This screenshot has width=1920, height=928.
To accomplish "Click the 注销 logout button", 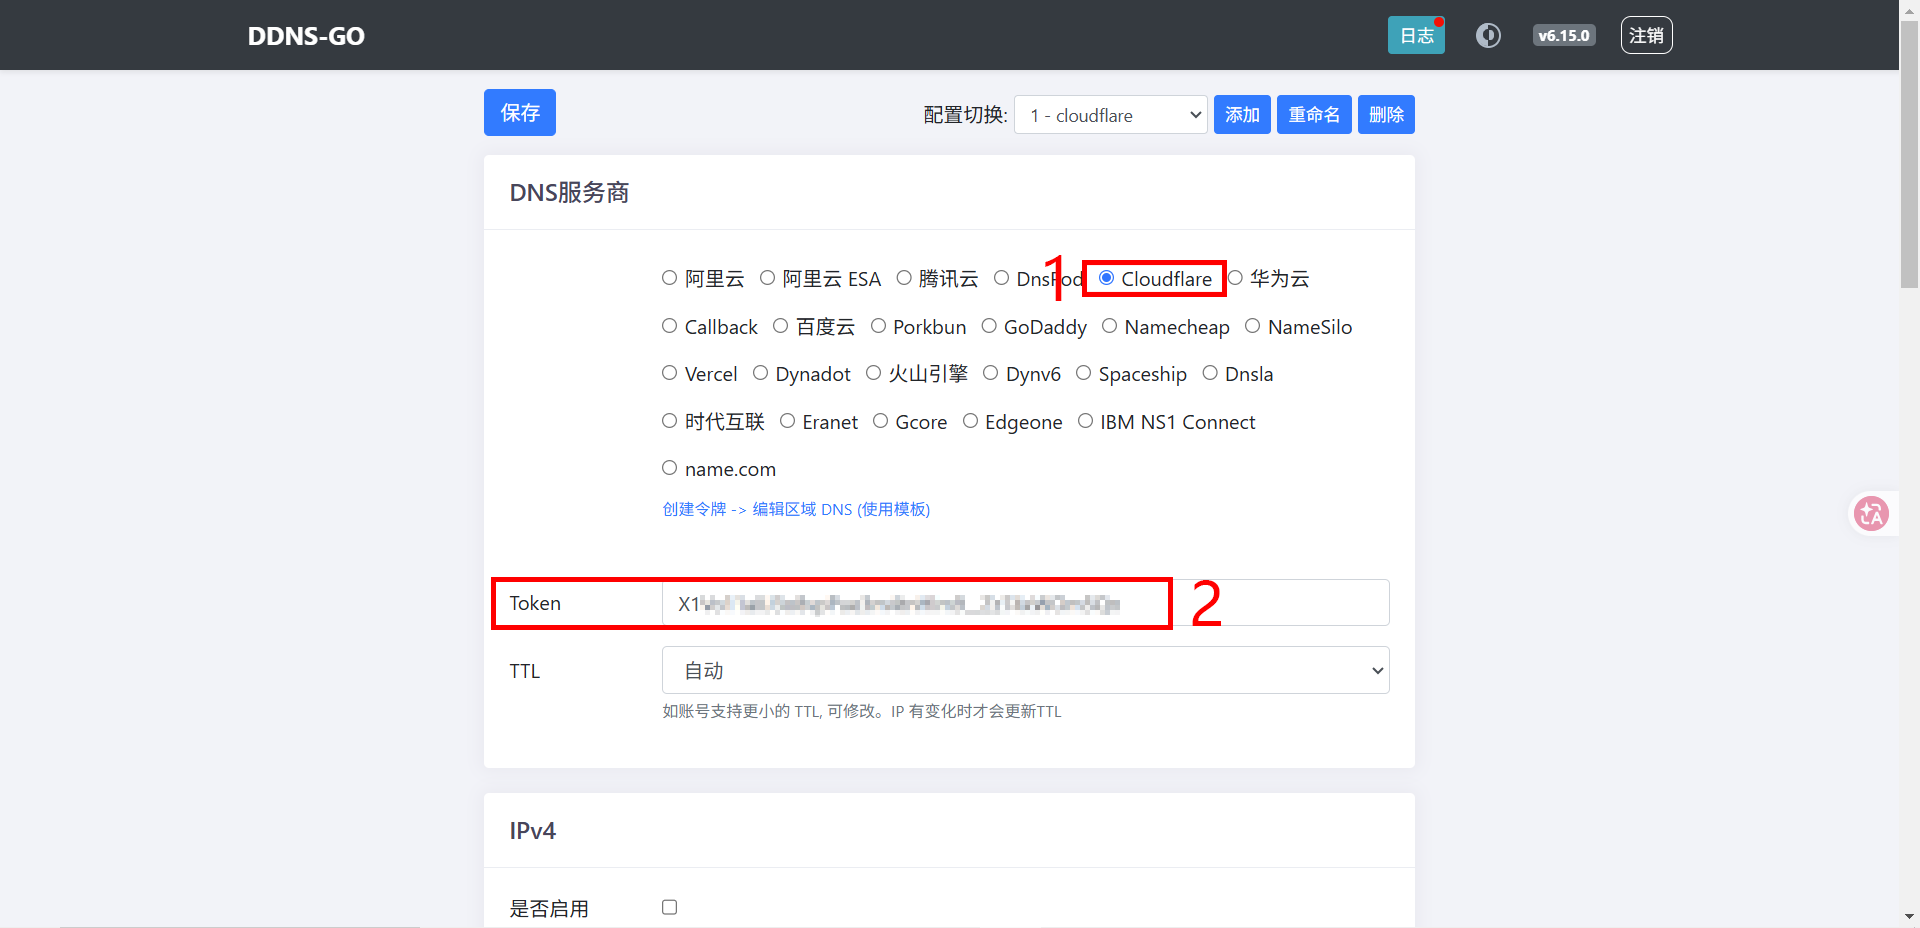I will point(1646,36).
